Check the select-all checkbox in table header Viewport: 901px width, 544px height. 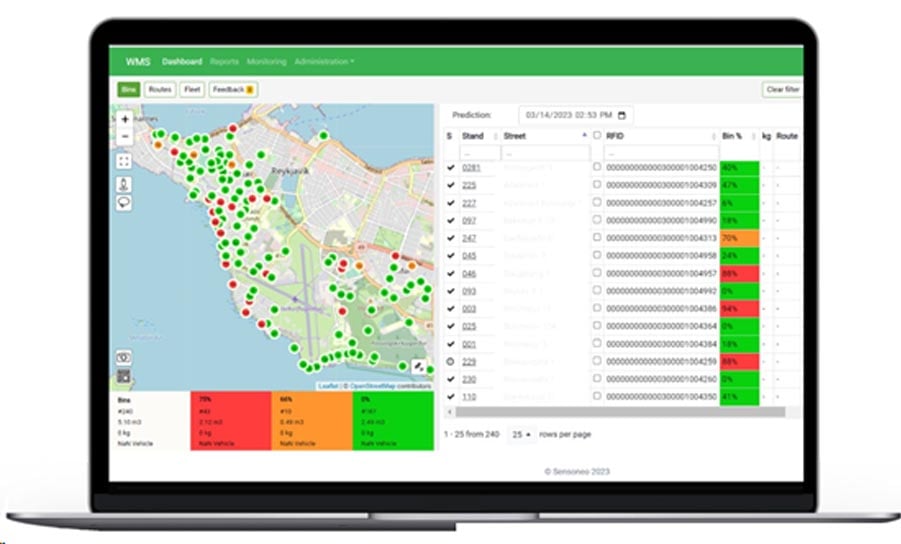tap(597, 136)
